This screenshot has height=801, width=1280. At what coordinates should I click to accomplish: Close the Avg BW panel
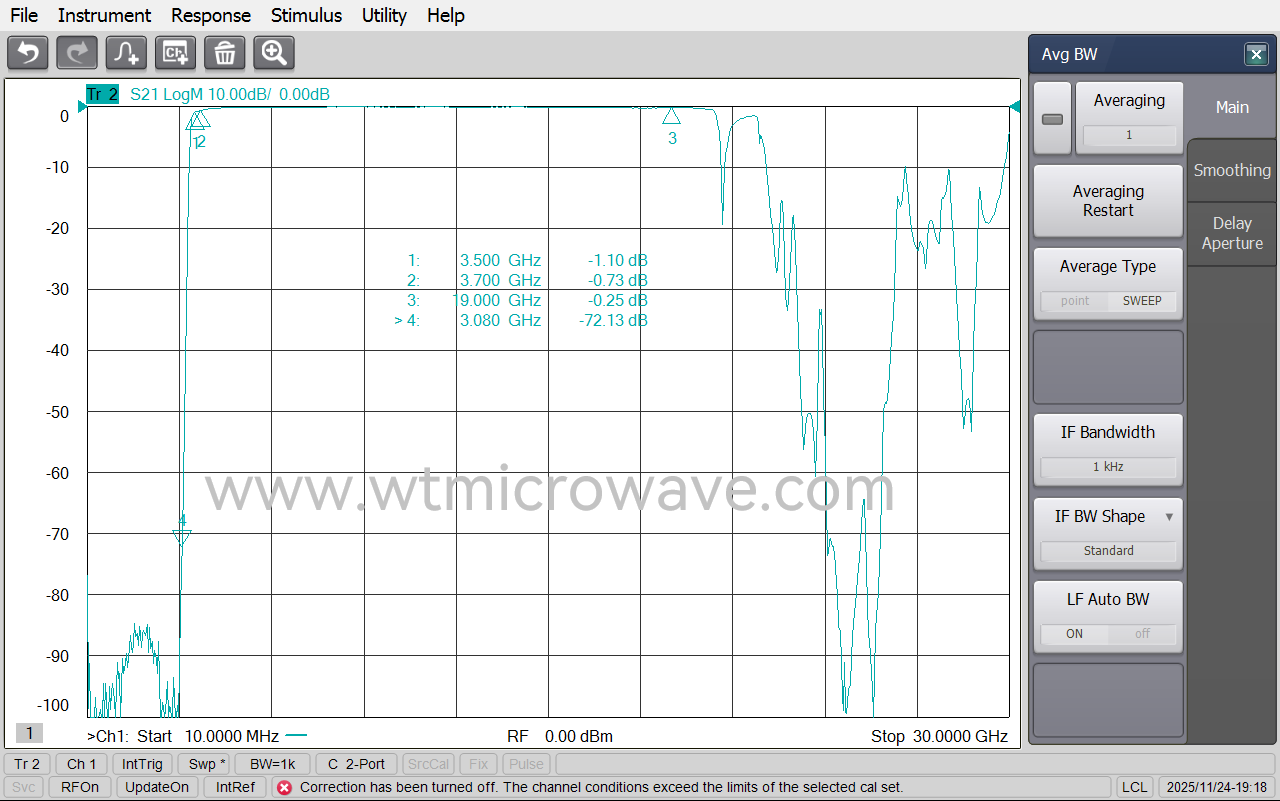[x=1256, y=55]
